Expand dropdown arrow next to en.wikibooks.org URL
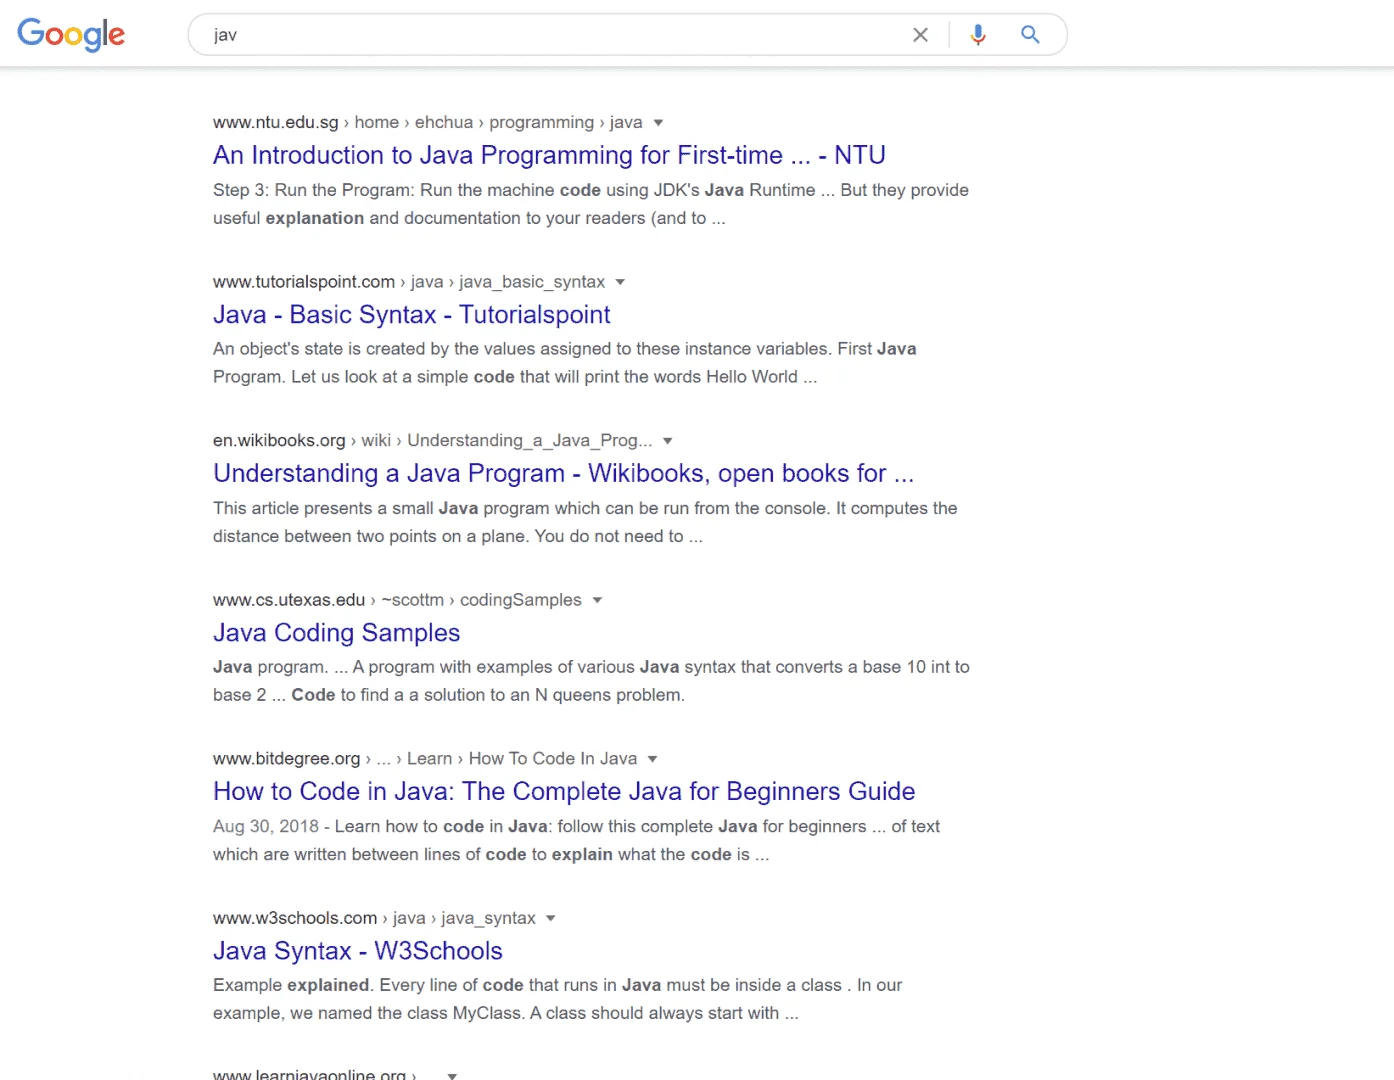The image size is (1394, 1080). tap(668, 441)
